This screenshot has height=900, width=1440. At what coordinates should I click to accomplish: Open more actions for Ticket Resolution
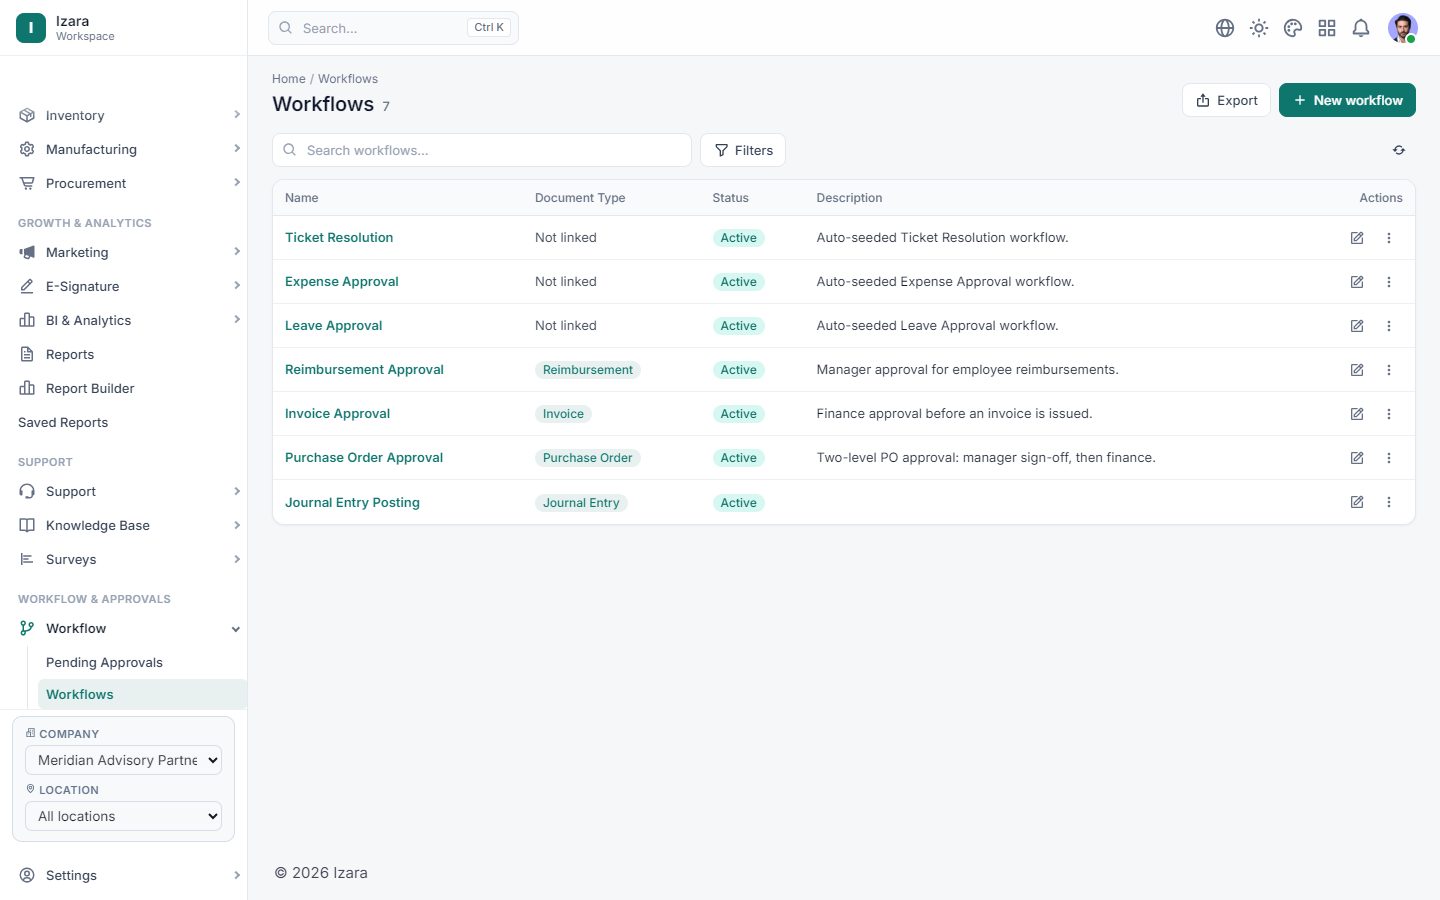tap(1389, 238)
